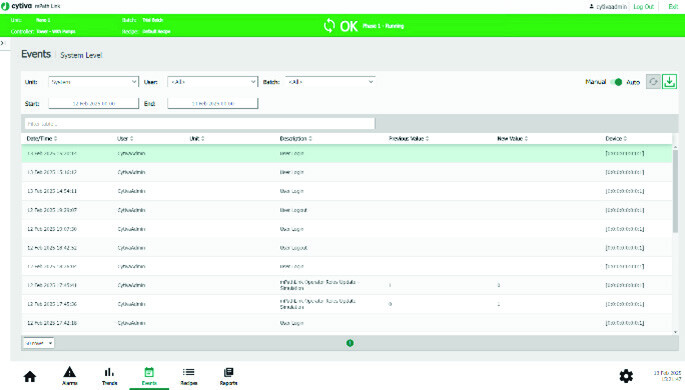Click the user profile icon beside cytivaadmin
The height and width of the screenshot is (390, 685).
pyautogui.click(x=592, y=7)
